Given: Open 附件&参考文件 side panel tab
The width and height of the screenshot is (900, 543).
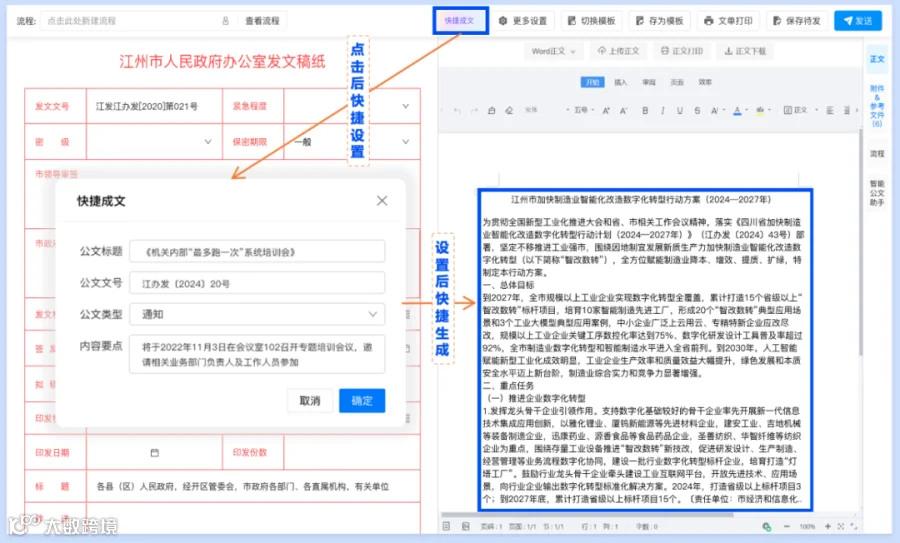Looking at the screenshot, I should coord(876,106).
